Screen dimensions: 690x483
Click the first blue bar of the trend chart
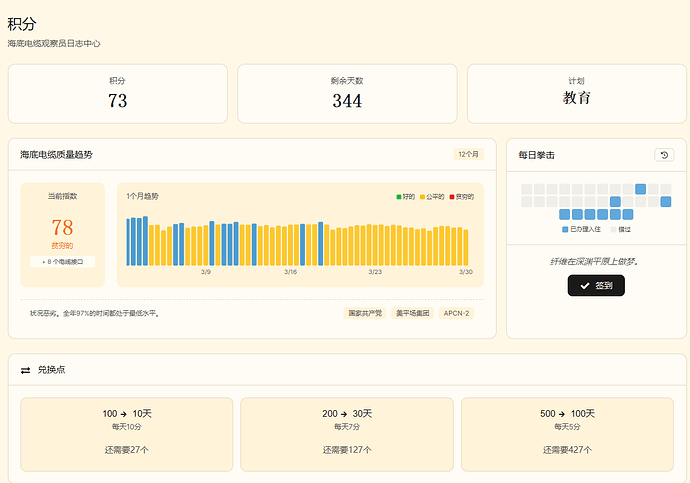tap(128, 242)
